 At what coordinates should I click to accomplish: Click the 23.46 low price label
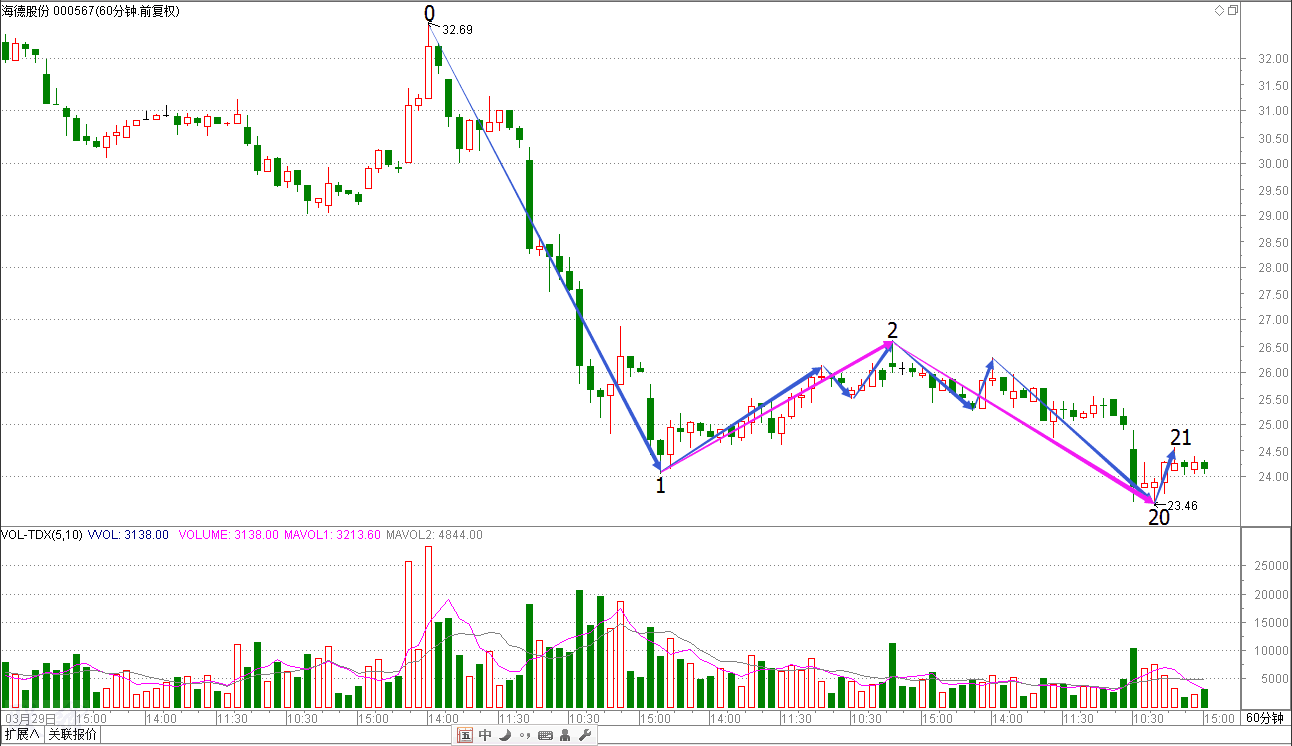coord(1182,506)
